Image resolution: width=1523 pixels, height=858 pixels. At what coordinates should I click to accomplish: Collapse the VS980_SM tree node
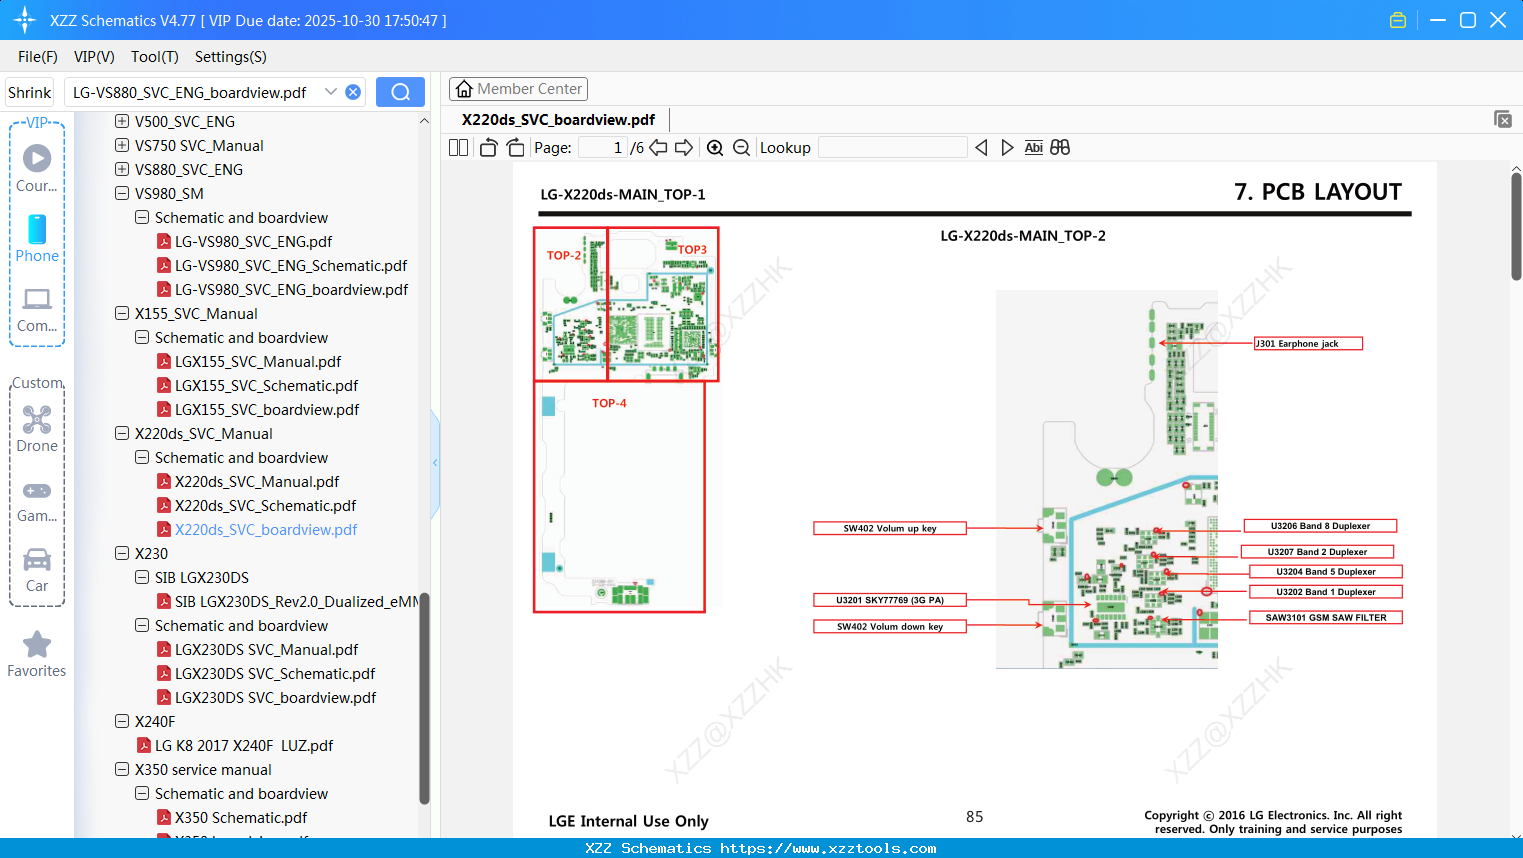[x=121, y=193]
